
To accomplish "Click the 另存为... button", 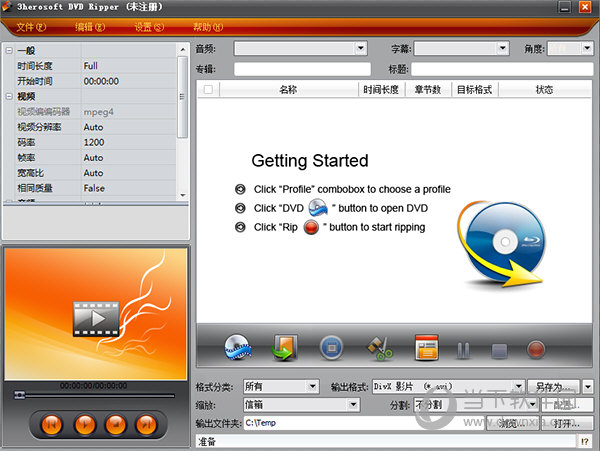I will pyautogui.click(x=554, y=387).
